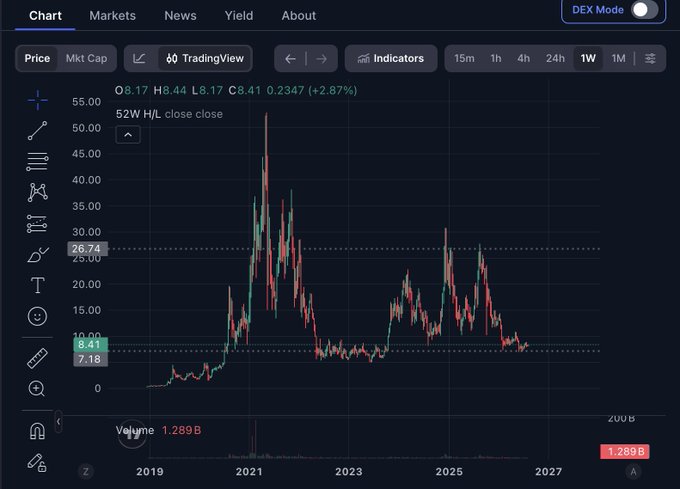The height and width of the screenshot is (489, 680).
Task: Click the 8.41 current price label
Action: 90,344
